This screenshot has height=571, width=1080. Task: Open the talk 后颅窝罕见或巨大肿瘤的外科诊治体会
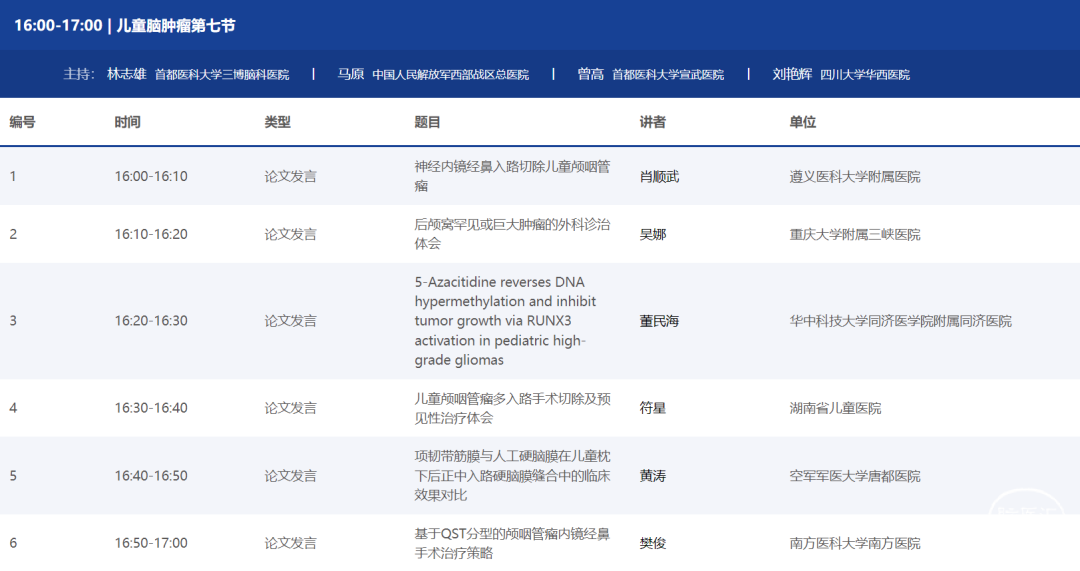tap(512, 234)
